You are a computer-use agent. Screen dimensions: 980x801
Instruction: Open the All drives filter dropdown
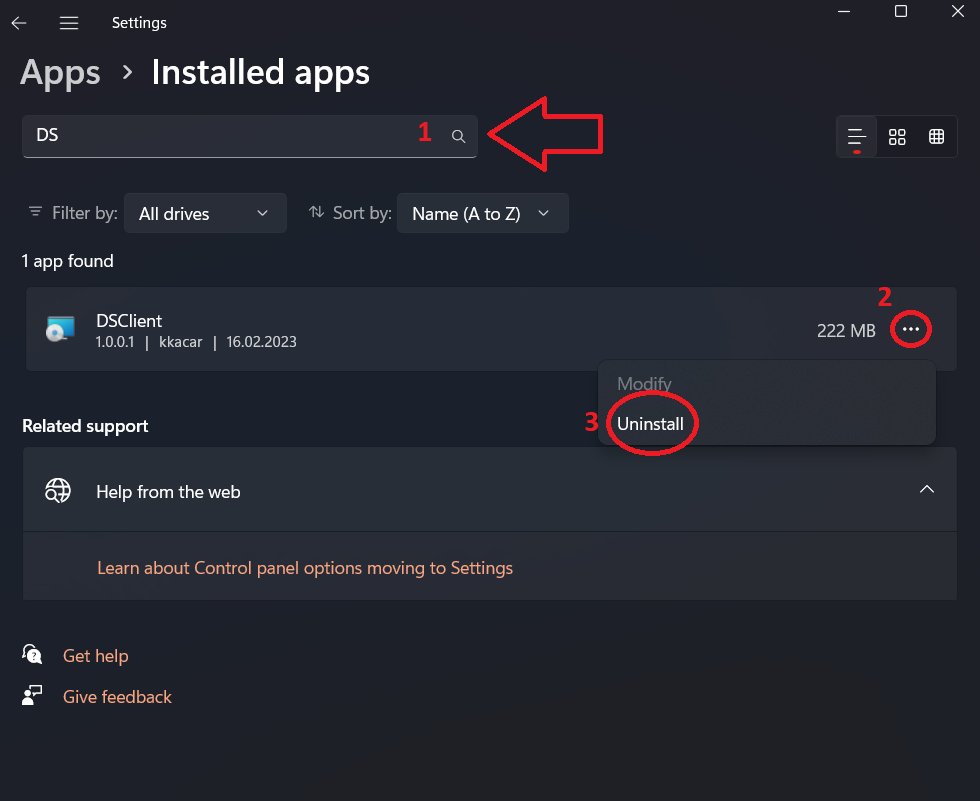pos(205,213)
